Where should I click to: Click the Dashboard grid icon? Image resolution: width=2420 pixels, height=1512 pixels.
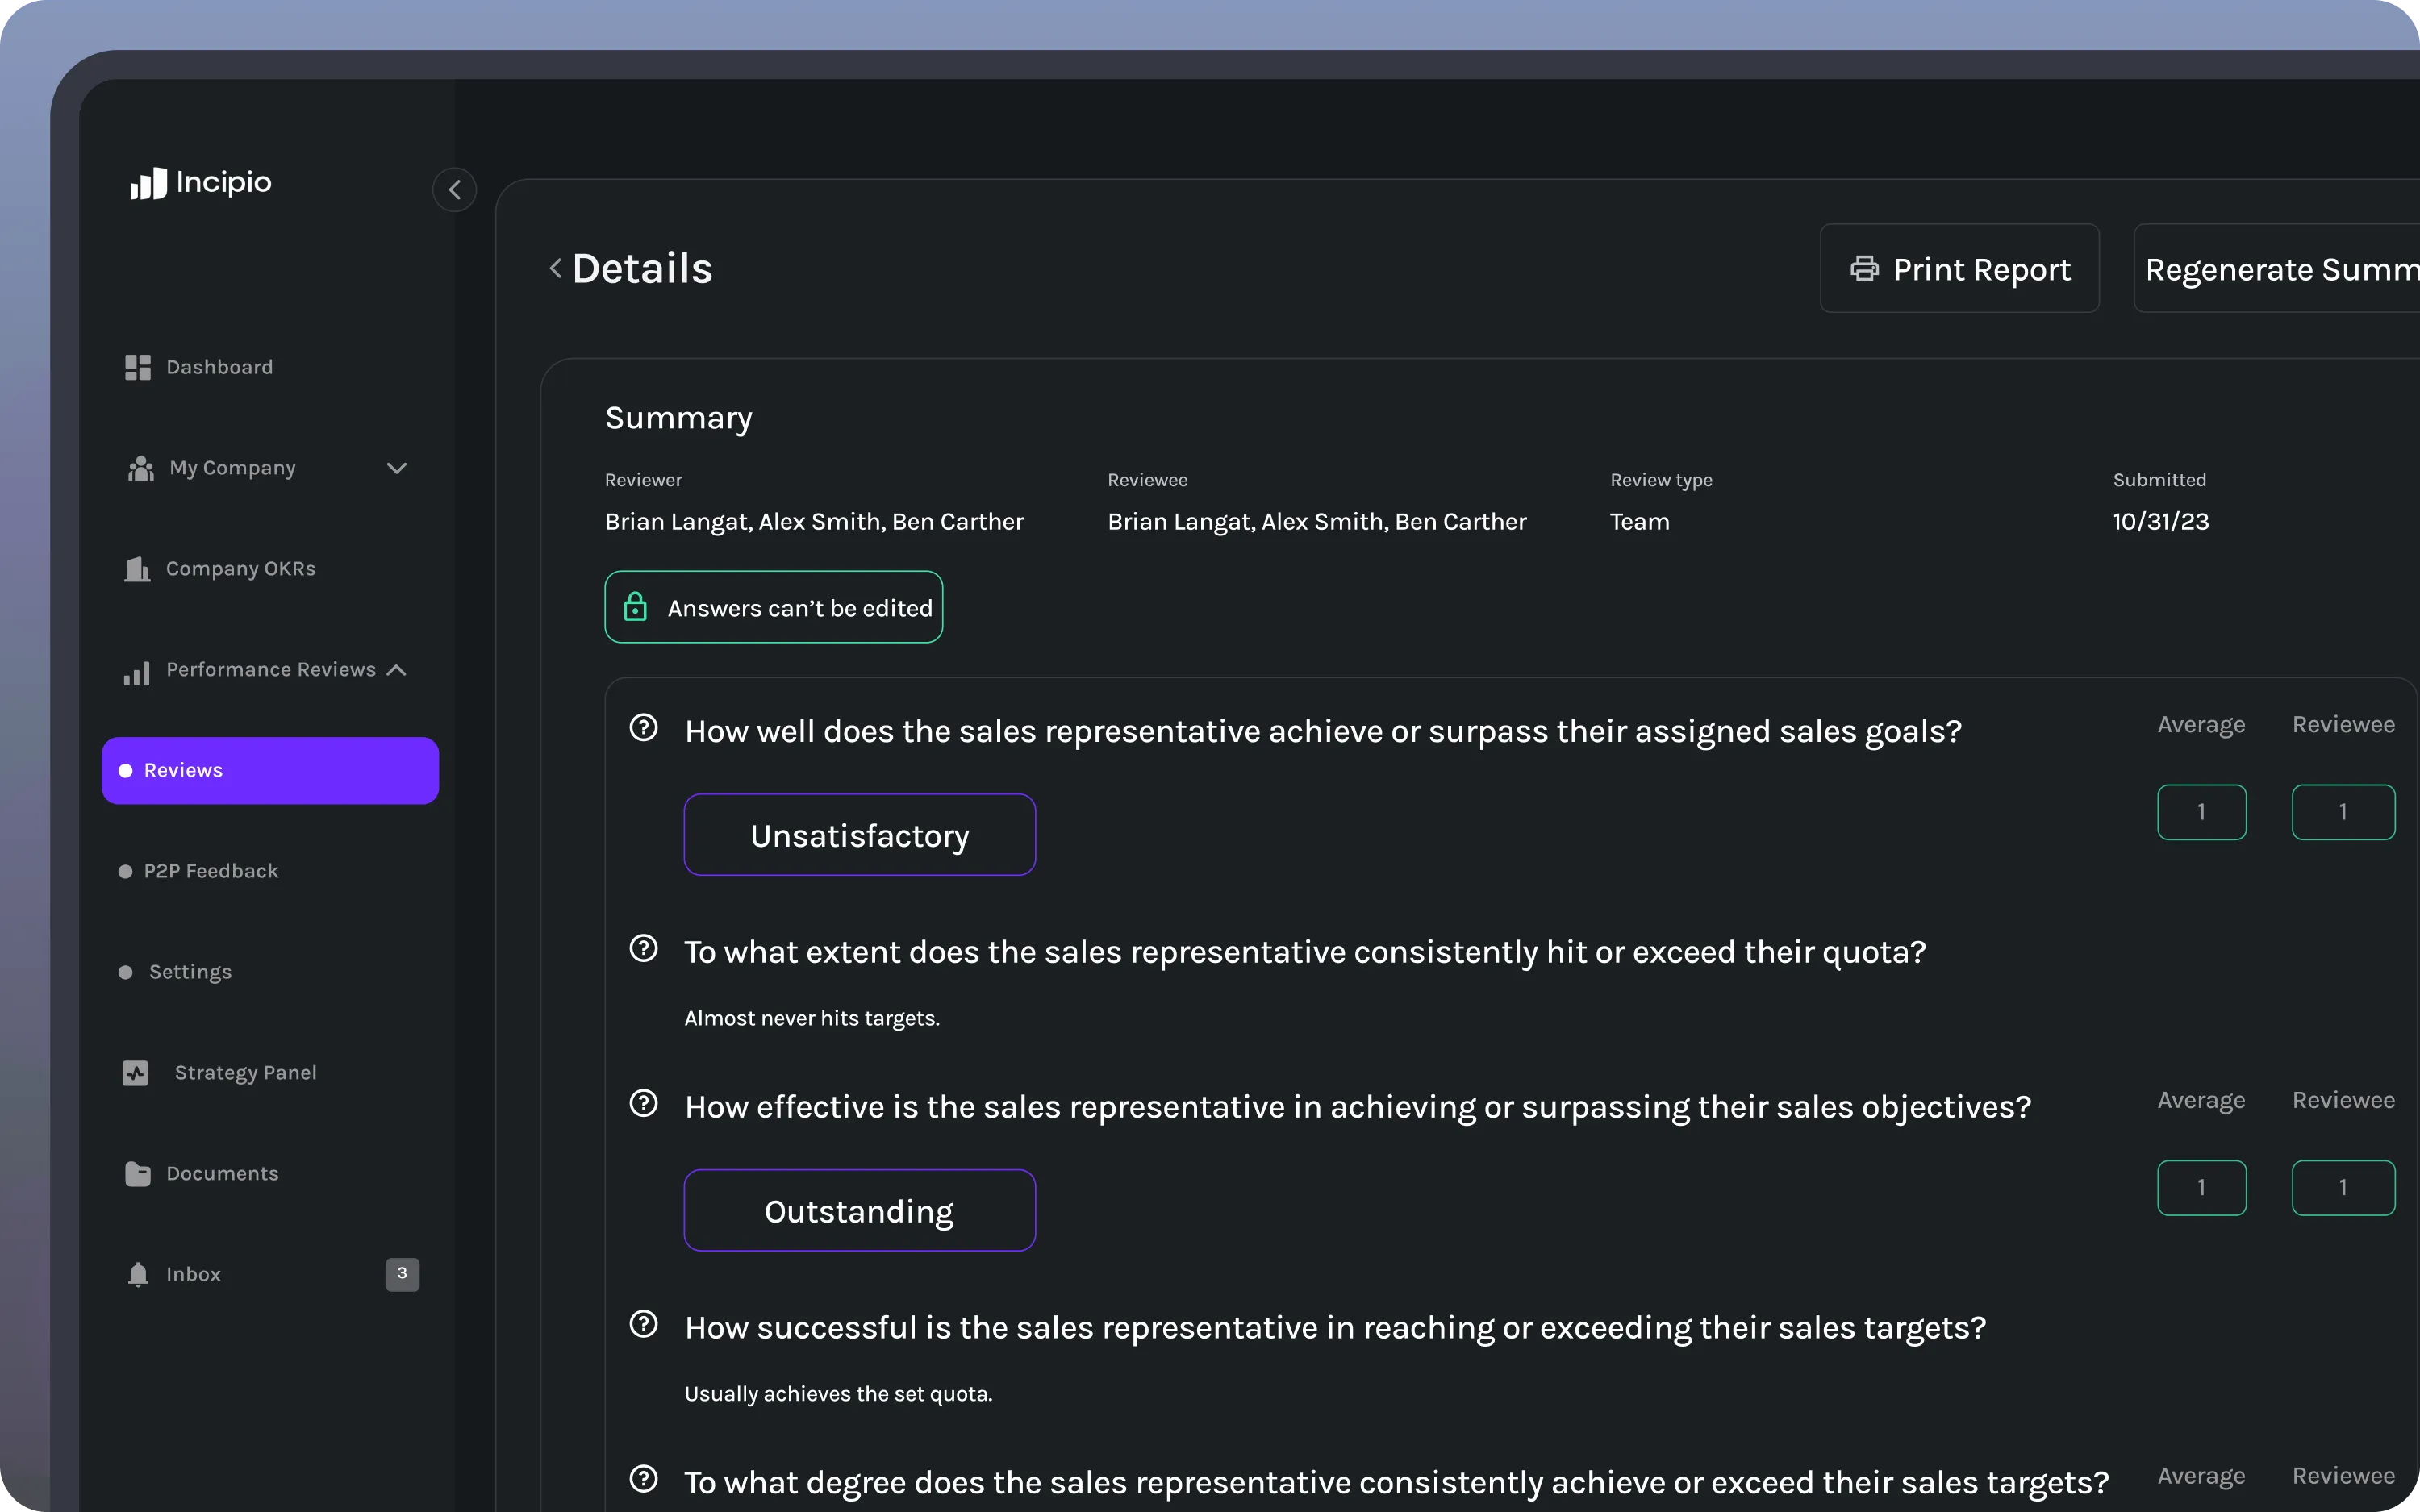[x=138, y=368]
